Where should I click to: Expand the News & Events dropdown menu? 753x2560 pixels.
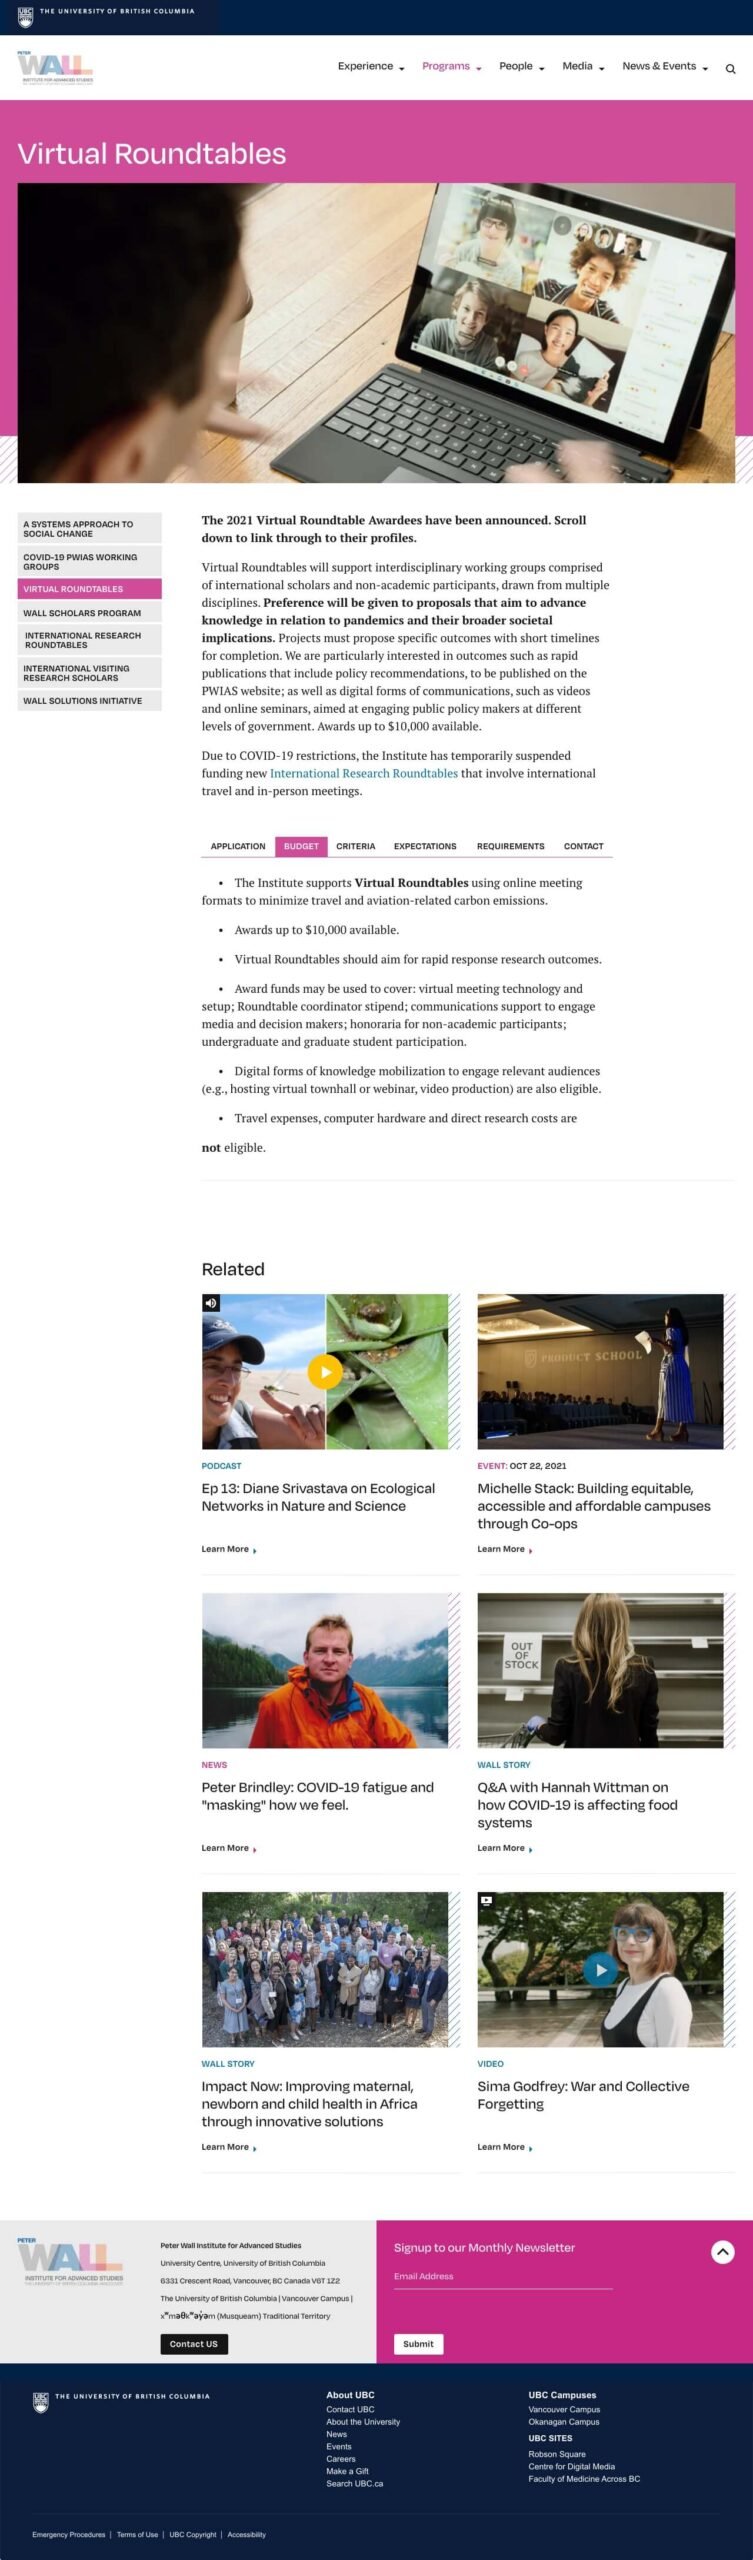[x=664, y=66]
